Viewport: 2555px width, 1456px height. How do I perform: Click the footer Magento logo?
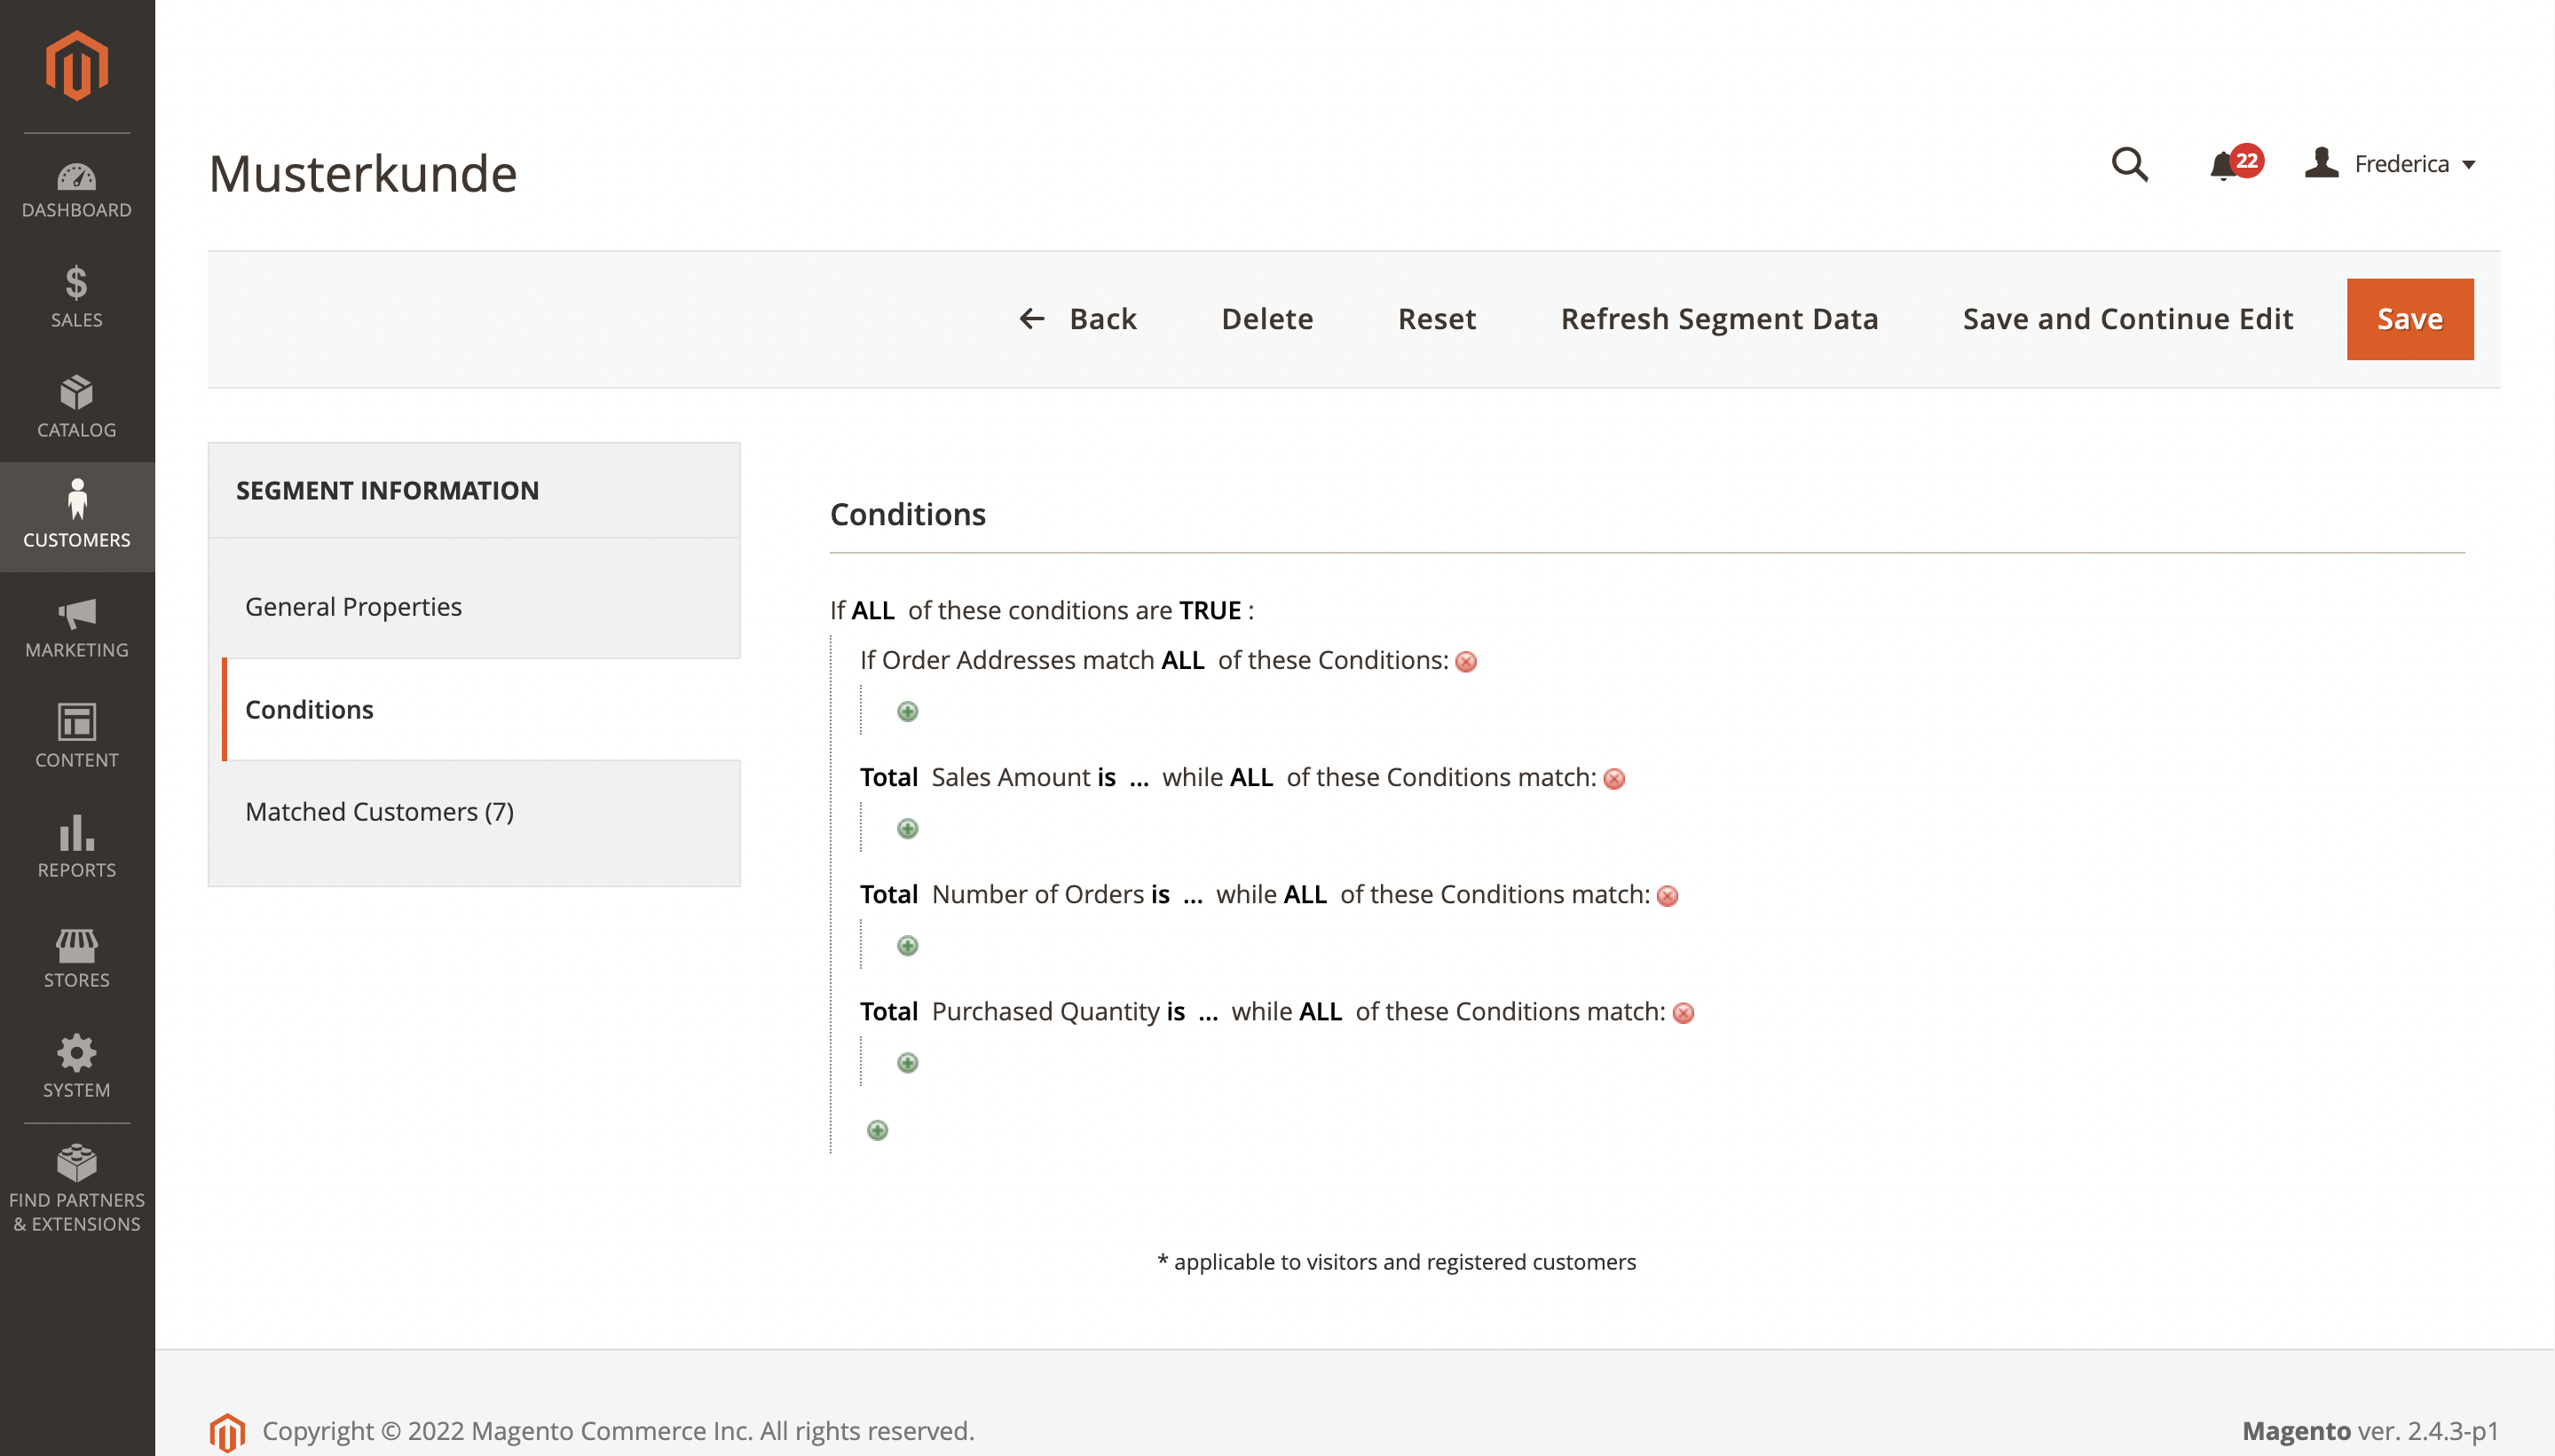pos(227,1432)
